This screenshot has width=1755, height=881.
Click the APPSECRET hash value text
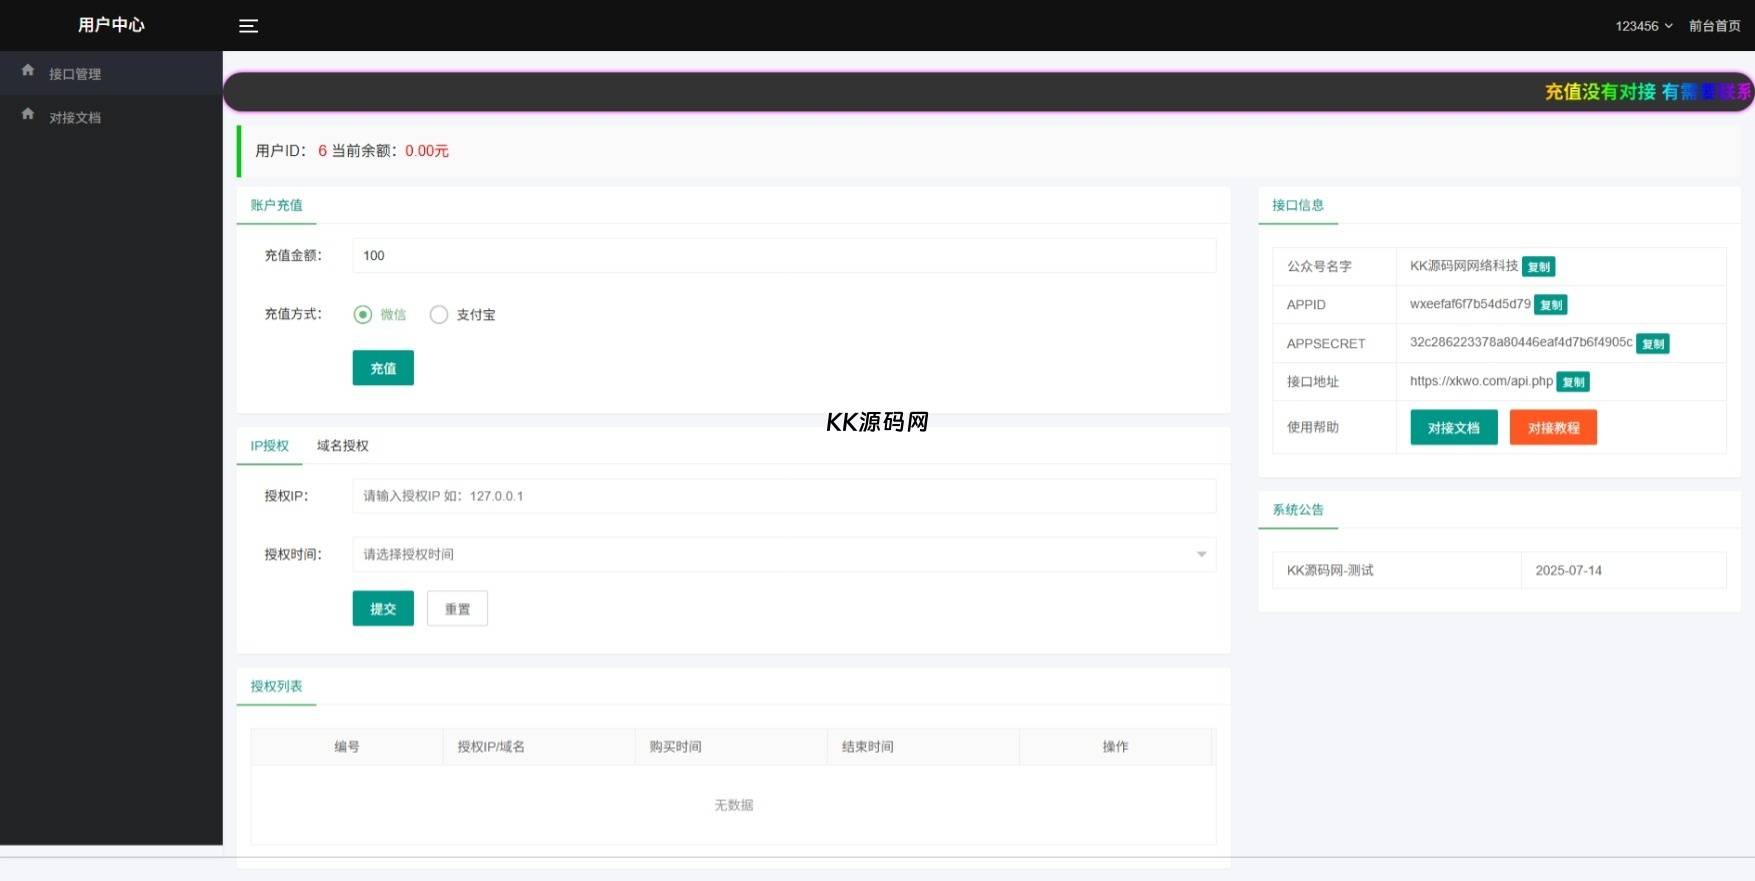(x=1521, y=342)
